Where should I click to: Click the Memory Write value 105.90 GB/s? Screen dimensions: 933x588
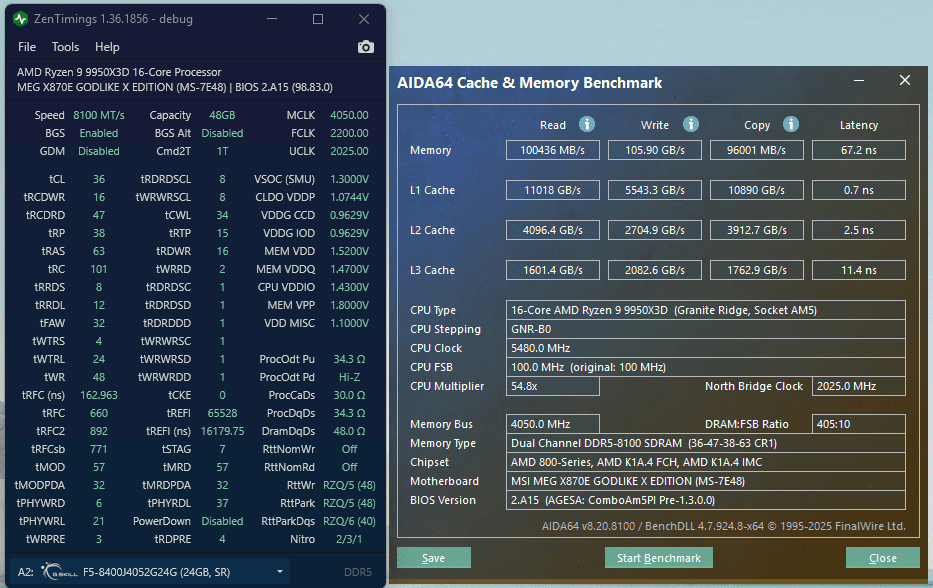tap(655, 150)
